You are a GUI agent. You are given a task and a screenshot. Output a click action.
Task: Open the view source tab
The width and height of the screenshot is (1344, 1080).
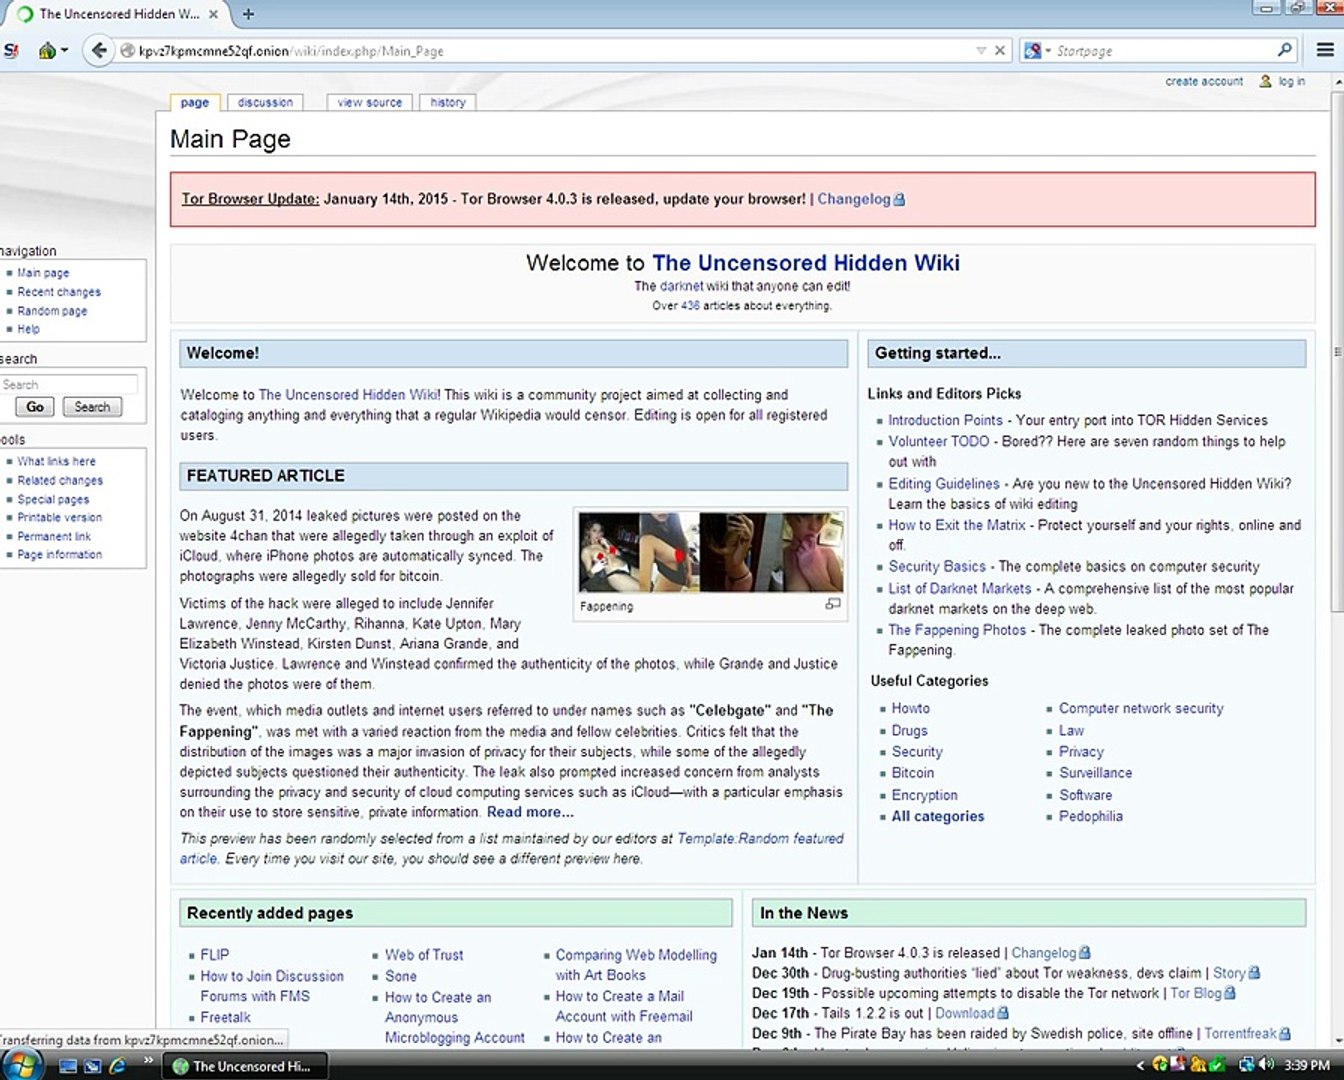tap(369, 102)
